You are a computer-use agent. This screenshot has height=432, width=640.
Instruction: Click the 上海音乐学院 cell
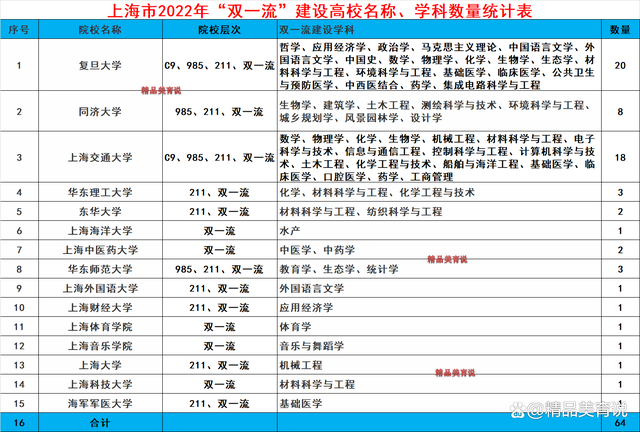coord(100,346)
